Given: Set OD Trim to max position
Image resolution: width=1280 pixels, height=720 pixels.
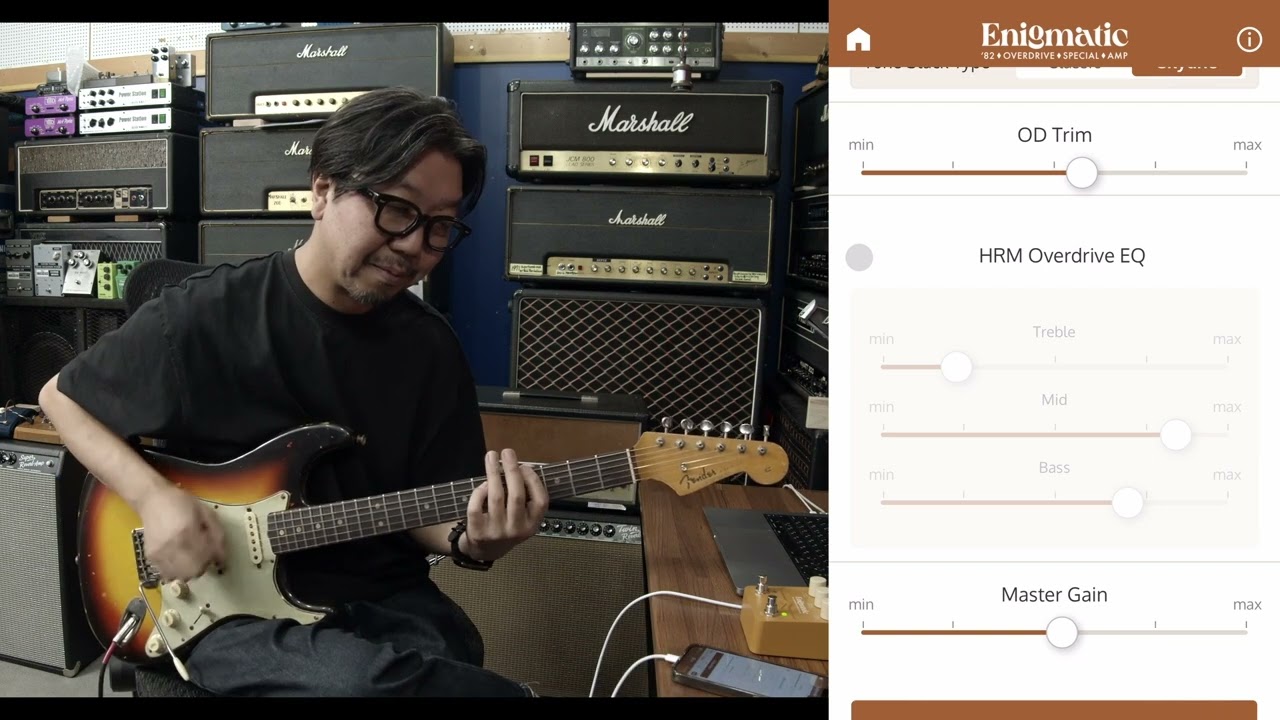Looking at the screenshot, I should click(1247, 171).
